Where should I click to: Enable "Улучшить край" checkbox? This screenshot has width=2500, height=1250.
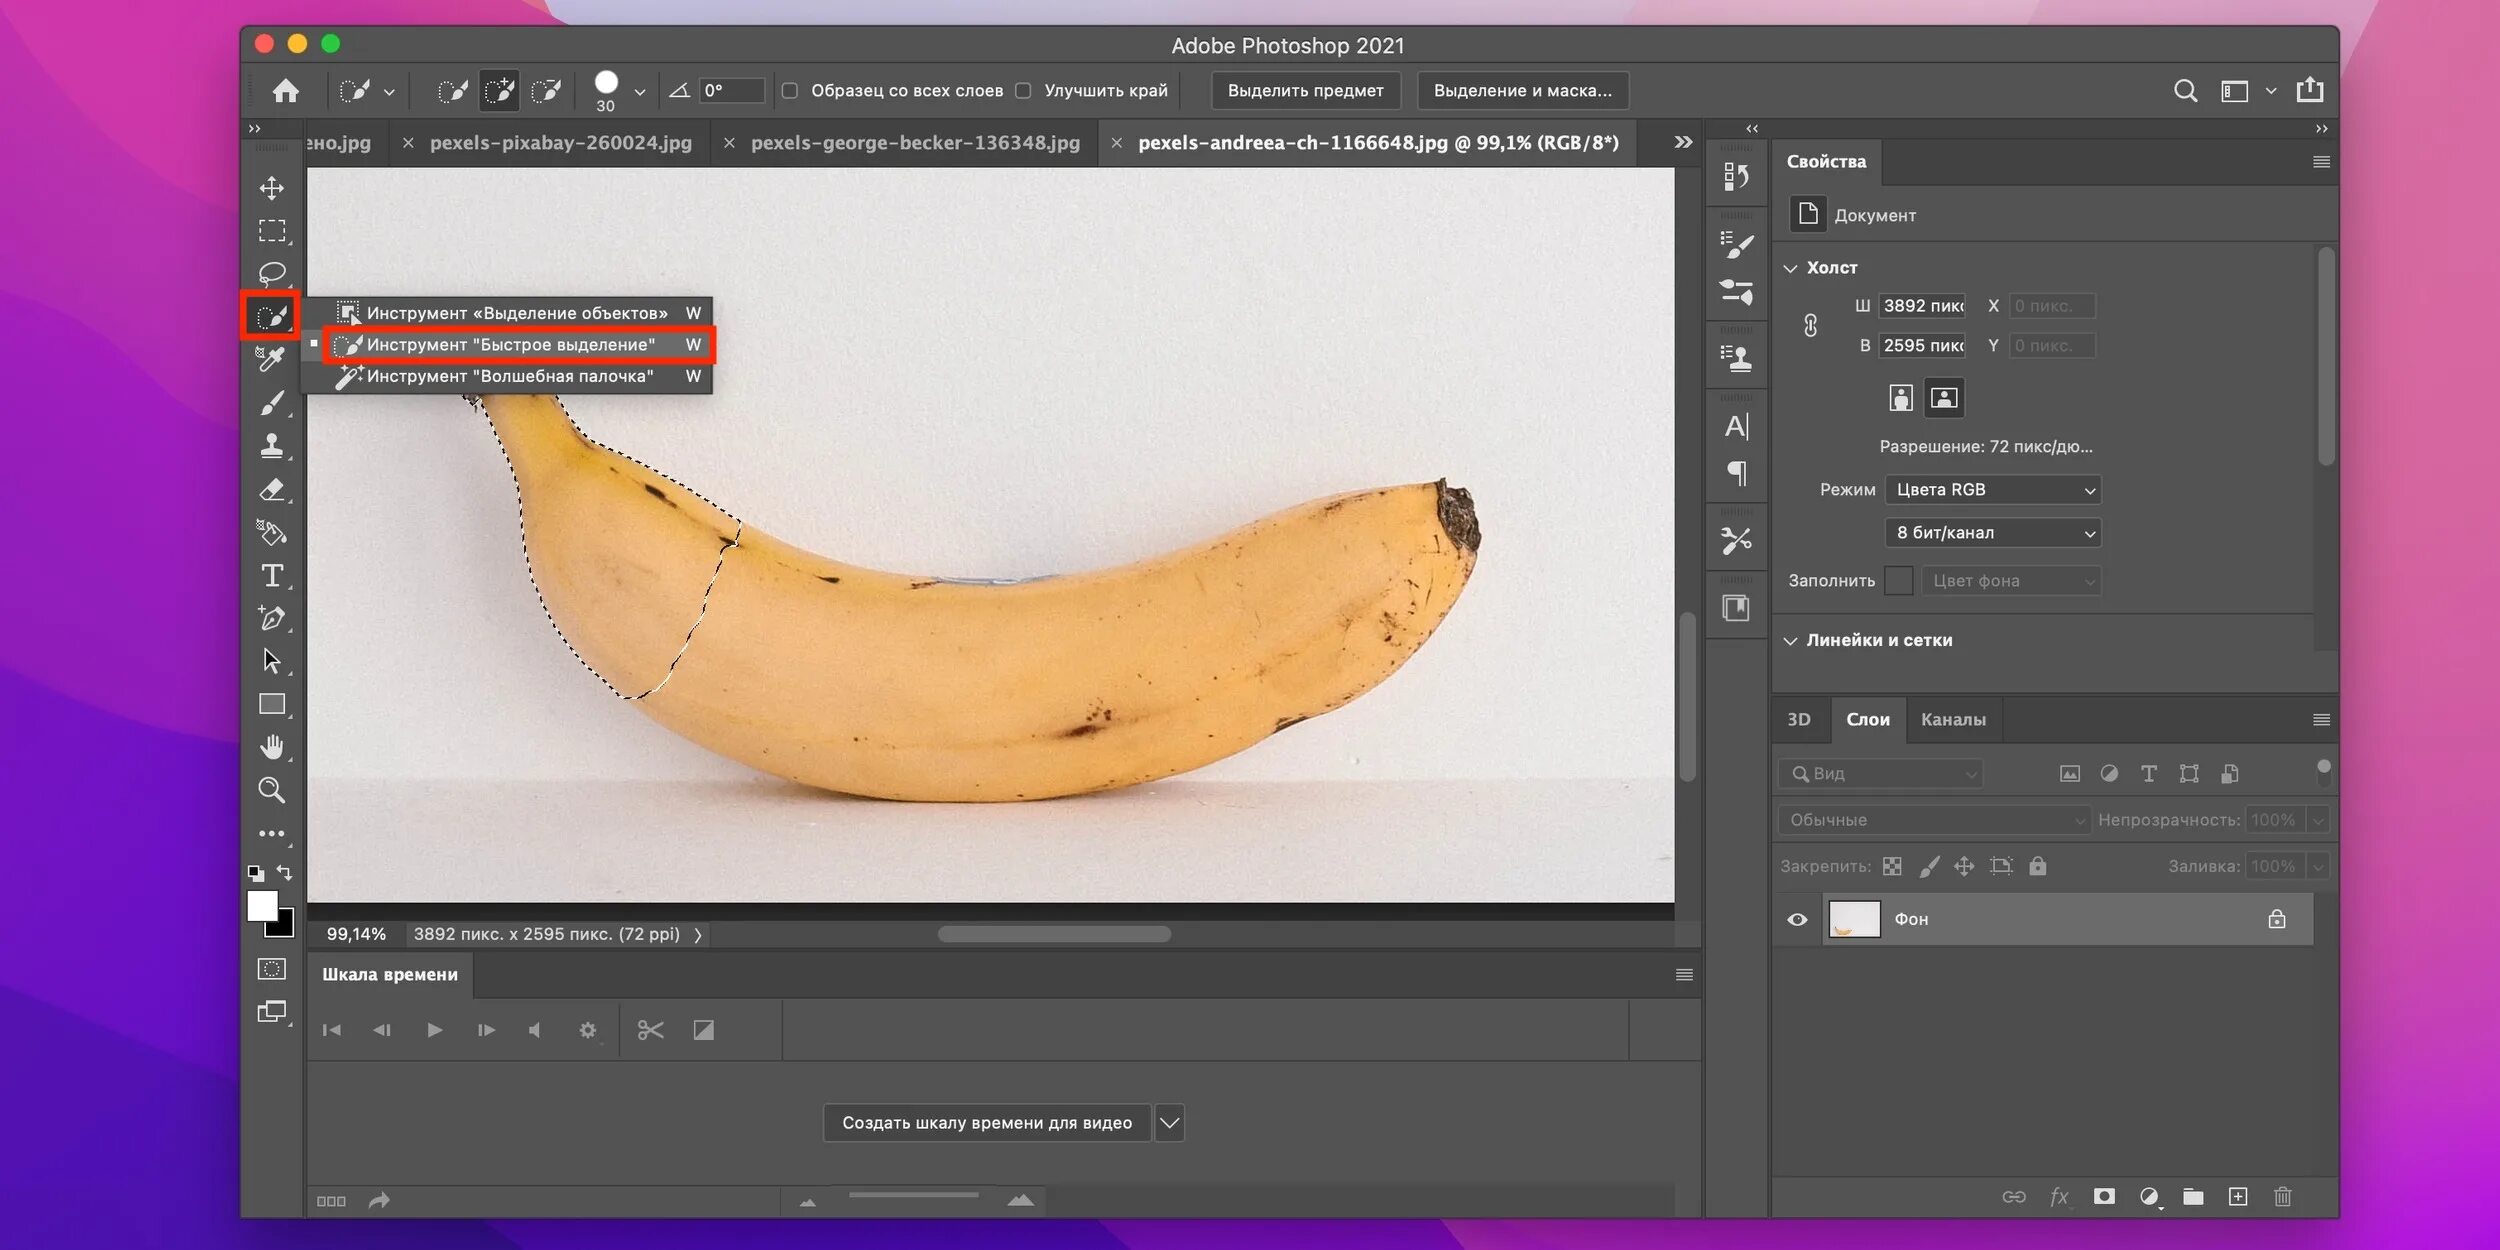1023,91
